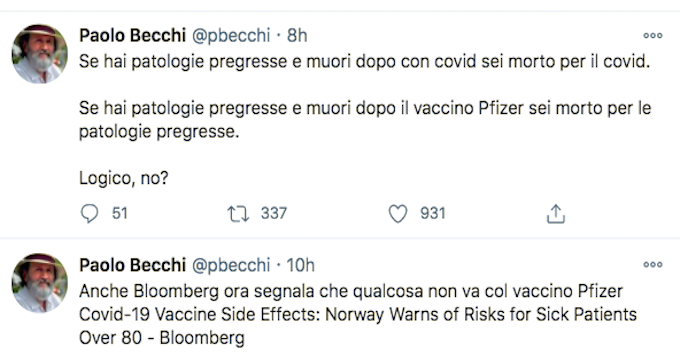
Task: View the 337 retweets count
Action: tap(274, 213)
